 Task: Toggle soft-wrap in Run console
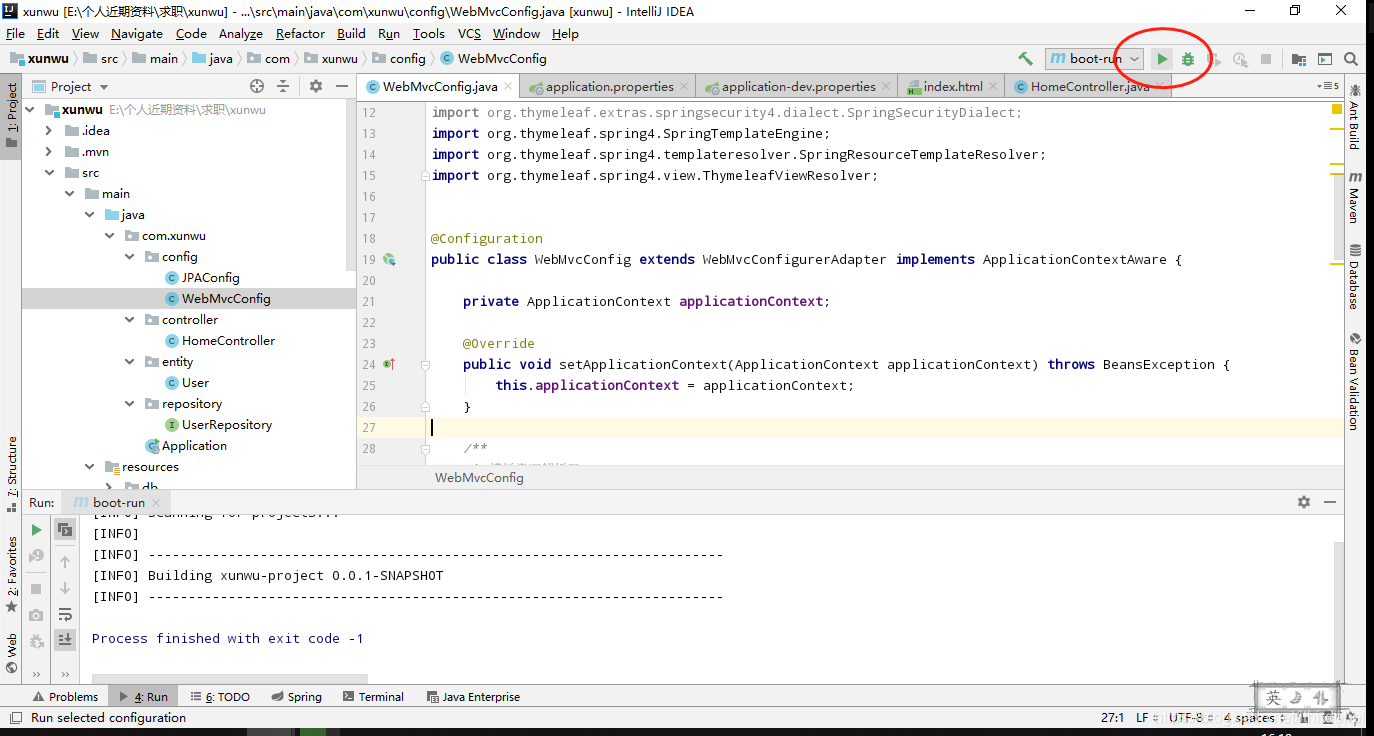[65, 614]
